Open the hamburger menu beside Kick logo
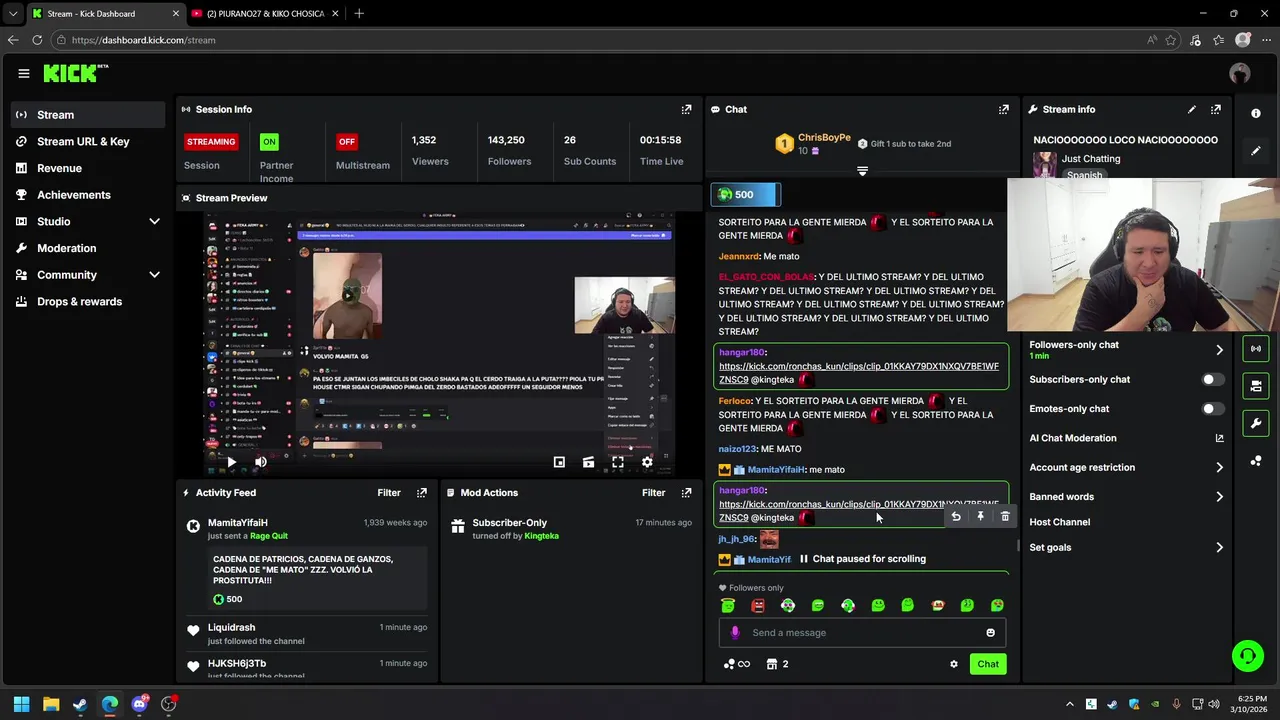The width and height of the screenshot is (1280, 720). pyautogui.click(x=24, y=73)
